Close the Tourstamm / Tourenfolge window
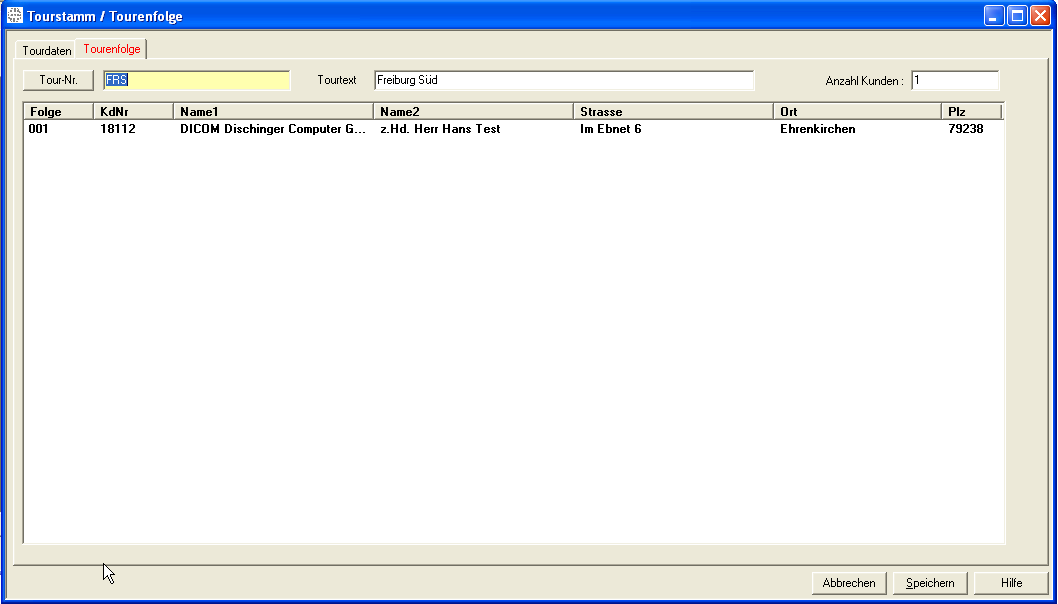The width and height of the screenshot is (1058, 604). point(1040,16)
